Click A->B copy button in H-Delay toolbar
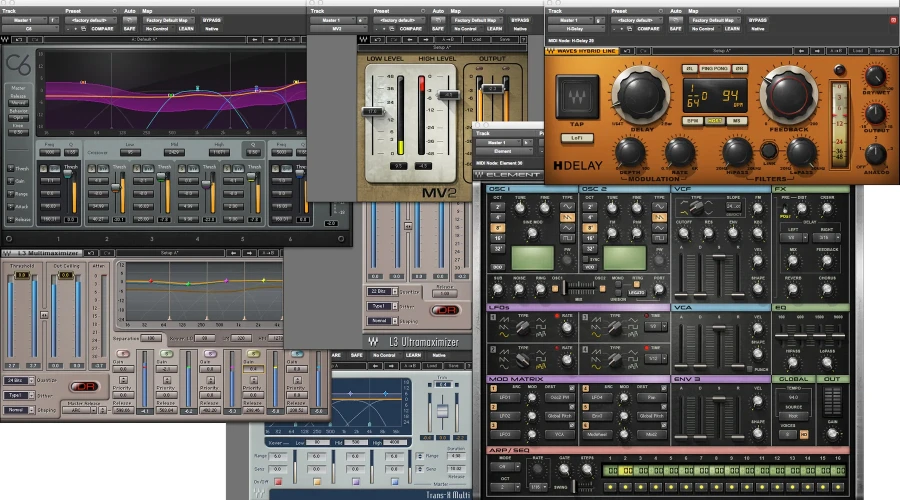 click(836, 51)
